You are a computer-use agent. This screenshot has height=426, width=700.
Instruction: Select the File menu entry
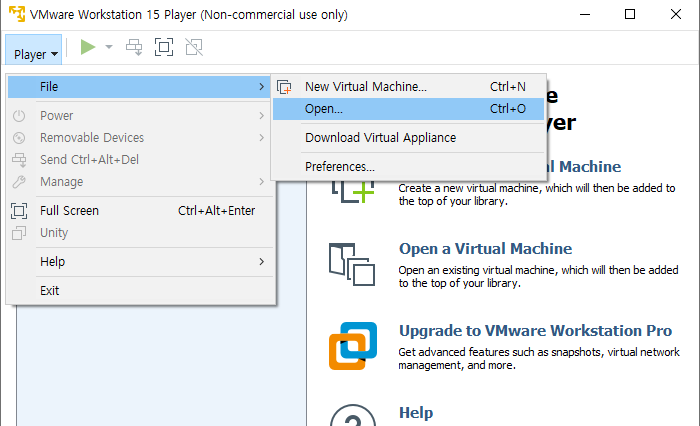[x=139, y=87]
